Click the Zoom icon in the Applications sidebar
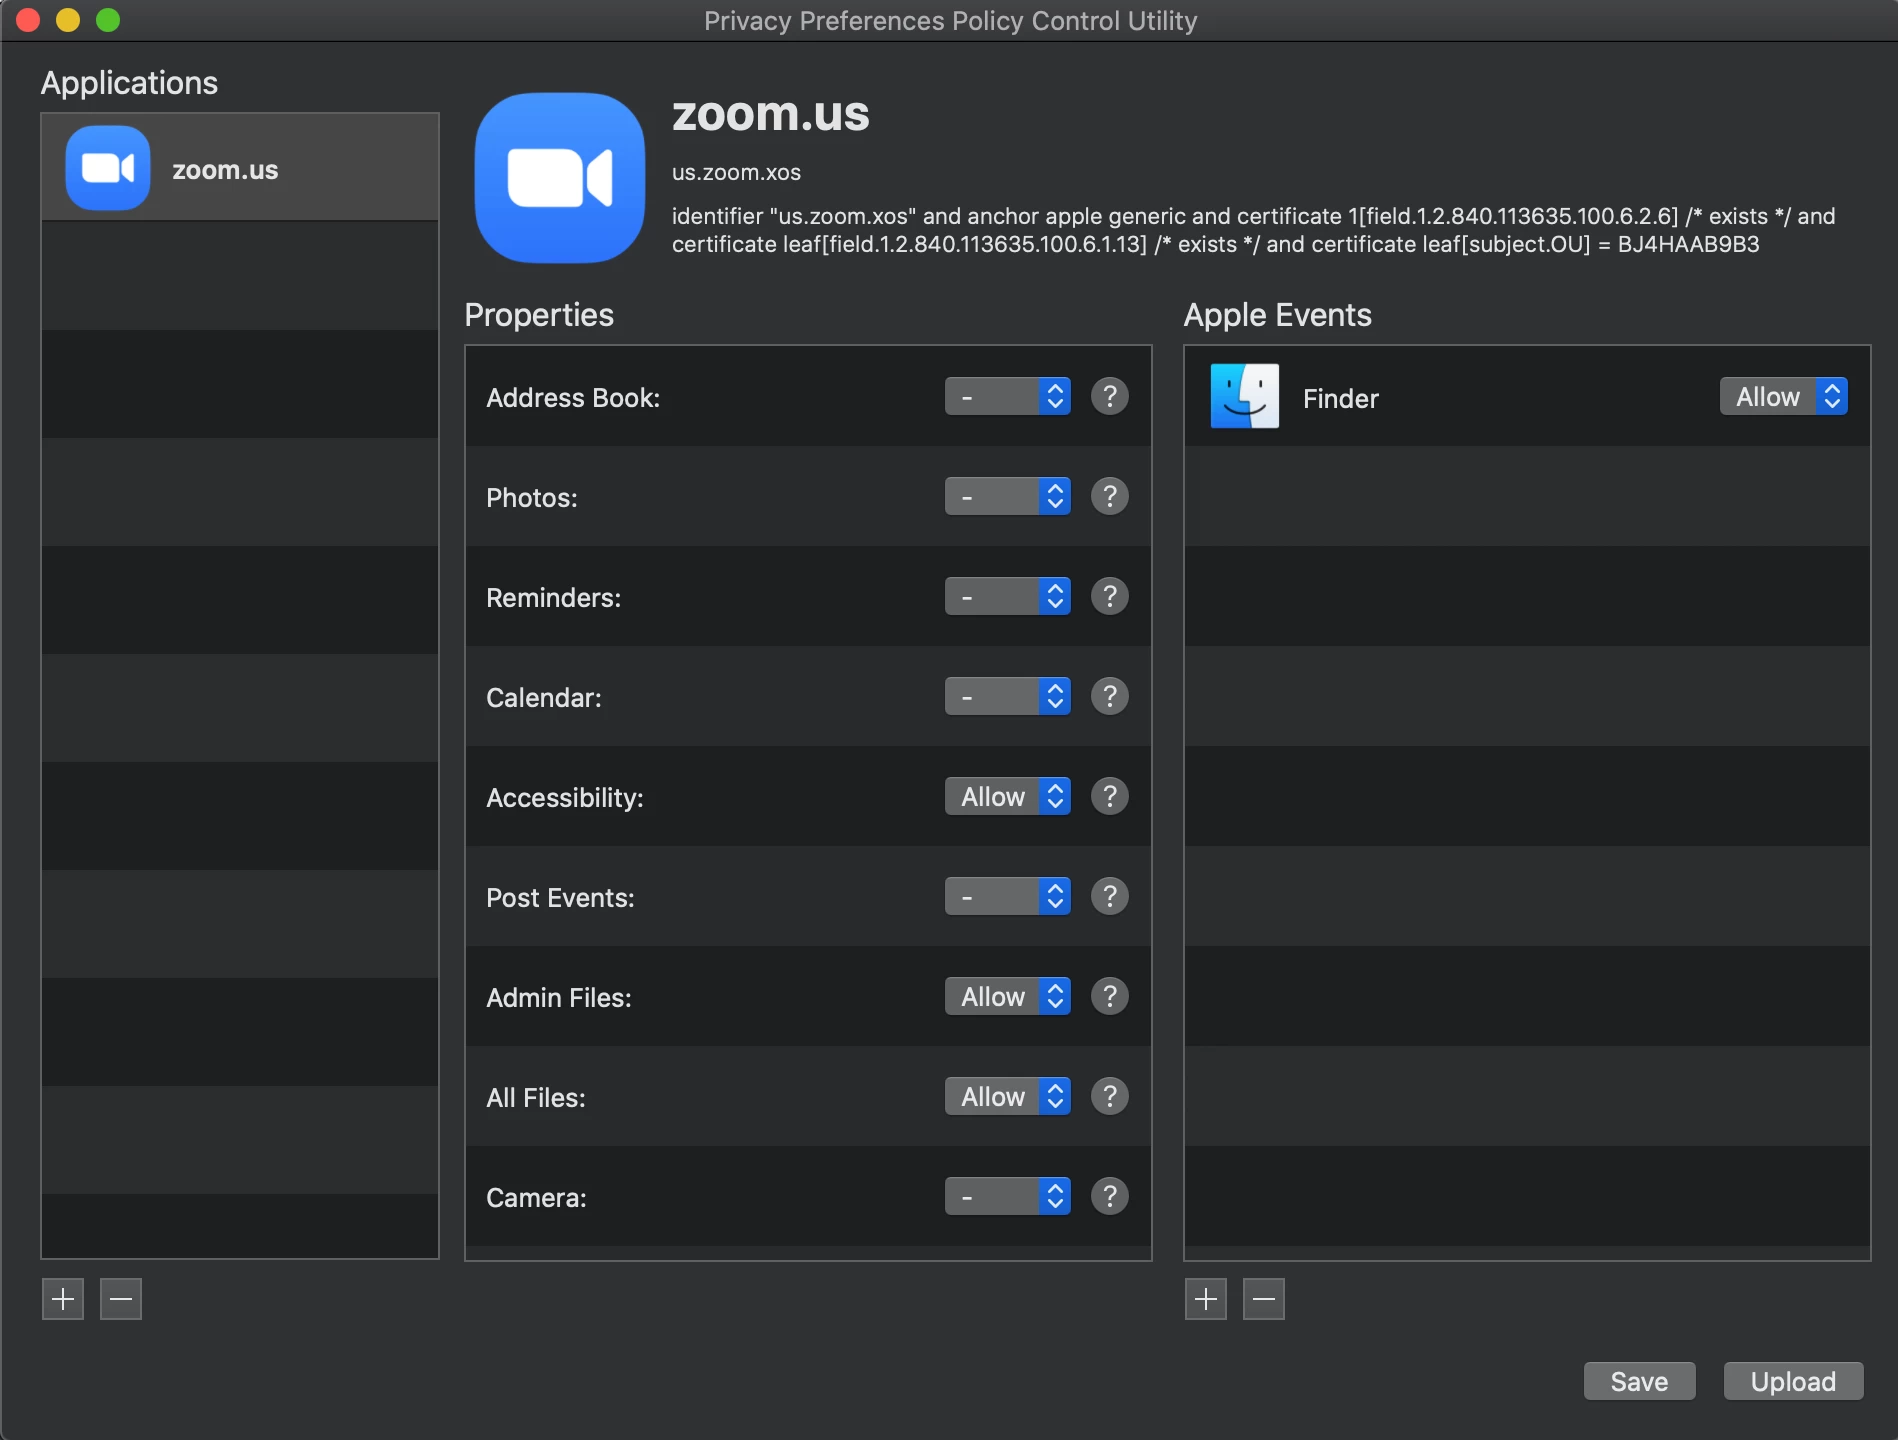Image resolution: width=1898 pixels, height=1440 pixels. click(x=108, y=168)
